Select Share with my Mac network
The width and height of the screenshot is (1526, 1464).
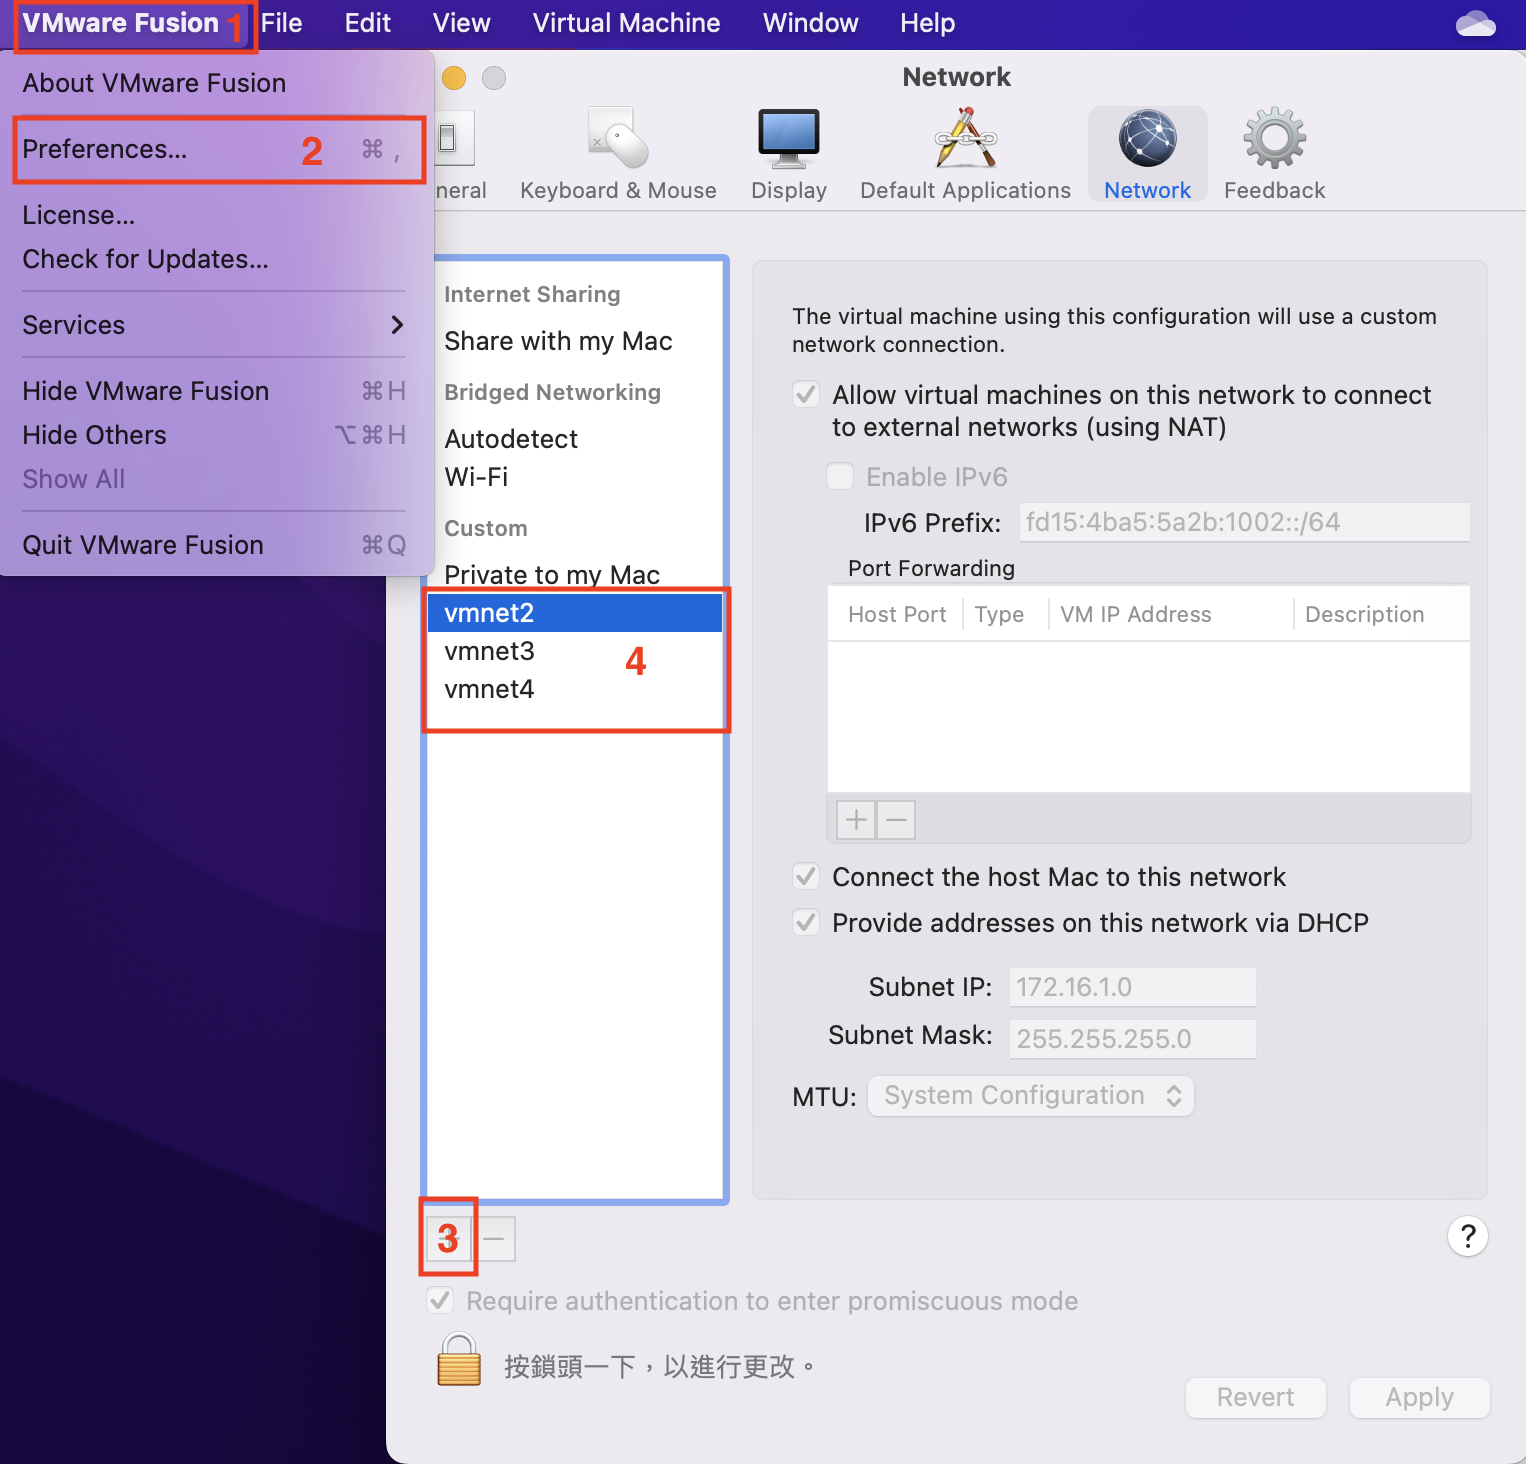pos(575,341)
